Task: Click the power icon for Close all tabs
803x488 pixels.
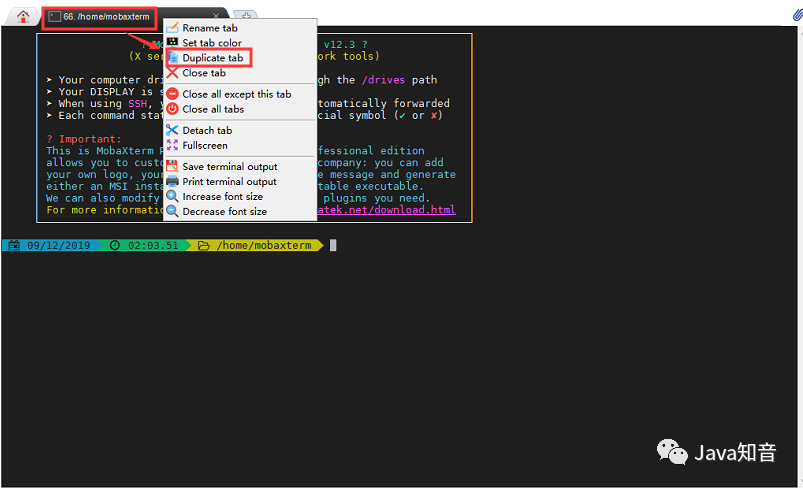Action: point(173,109)
